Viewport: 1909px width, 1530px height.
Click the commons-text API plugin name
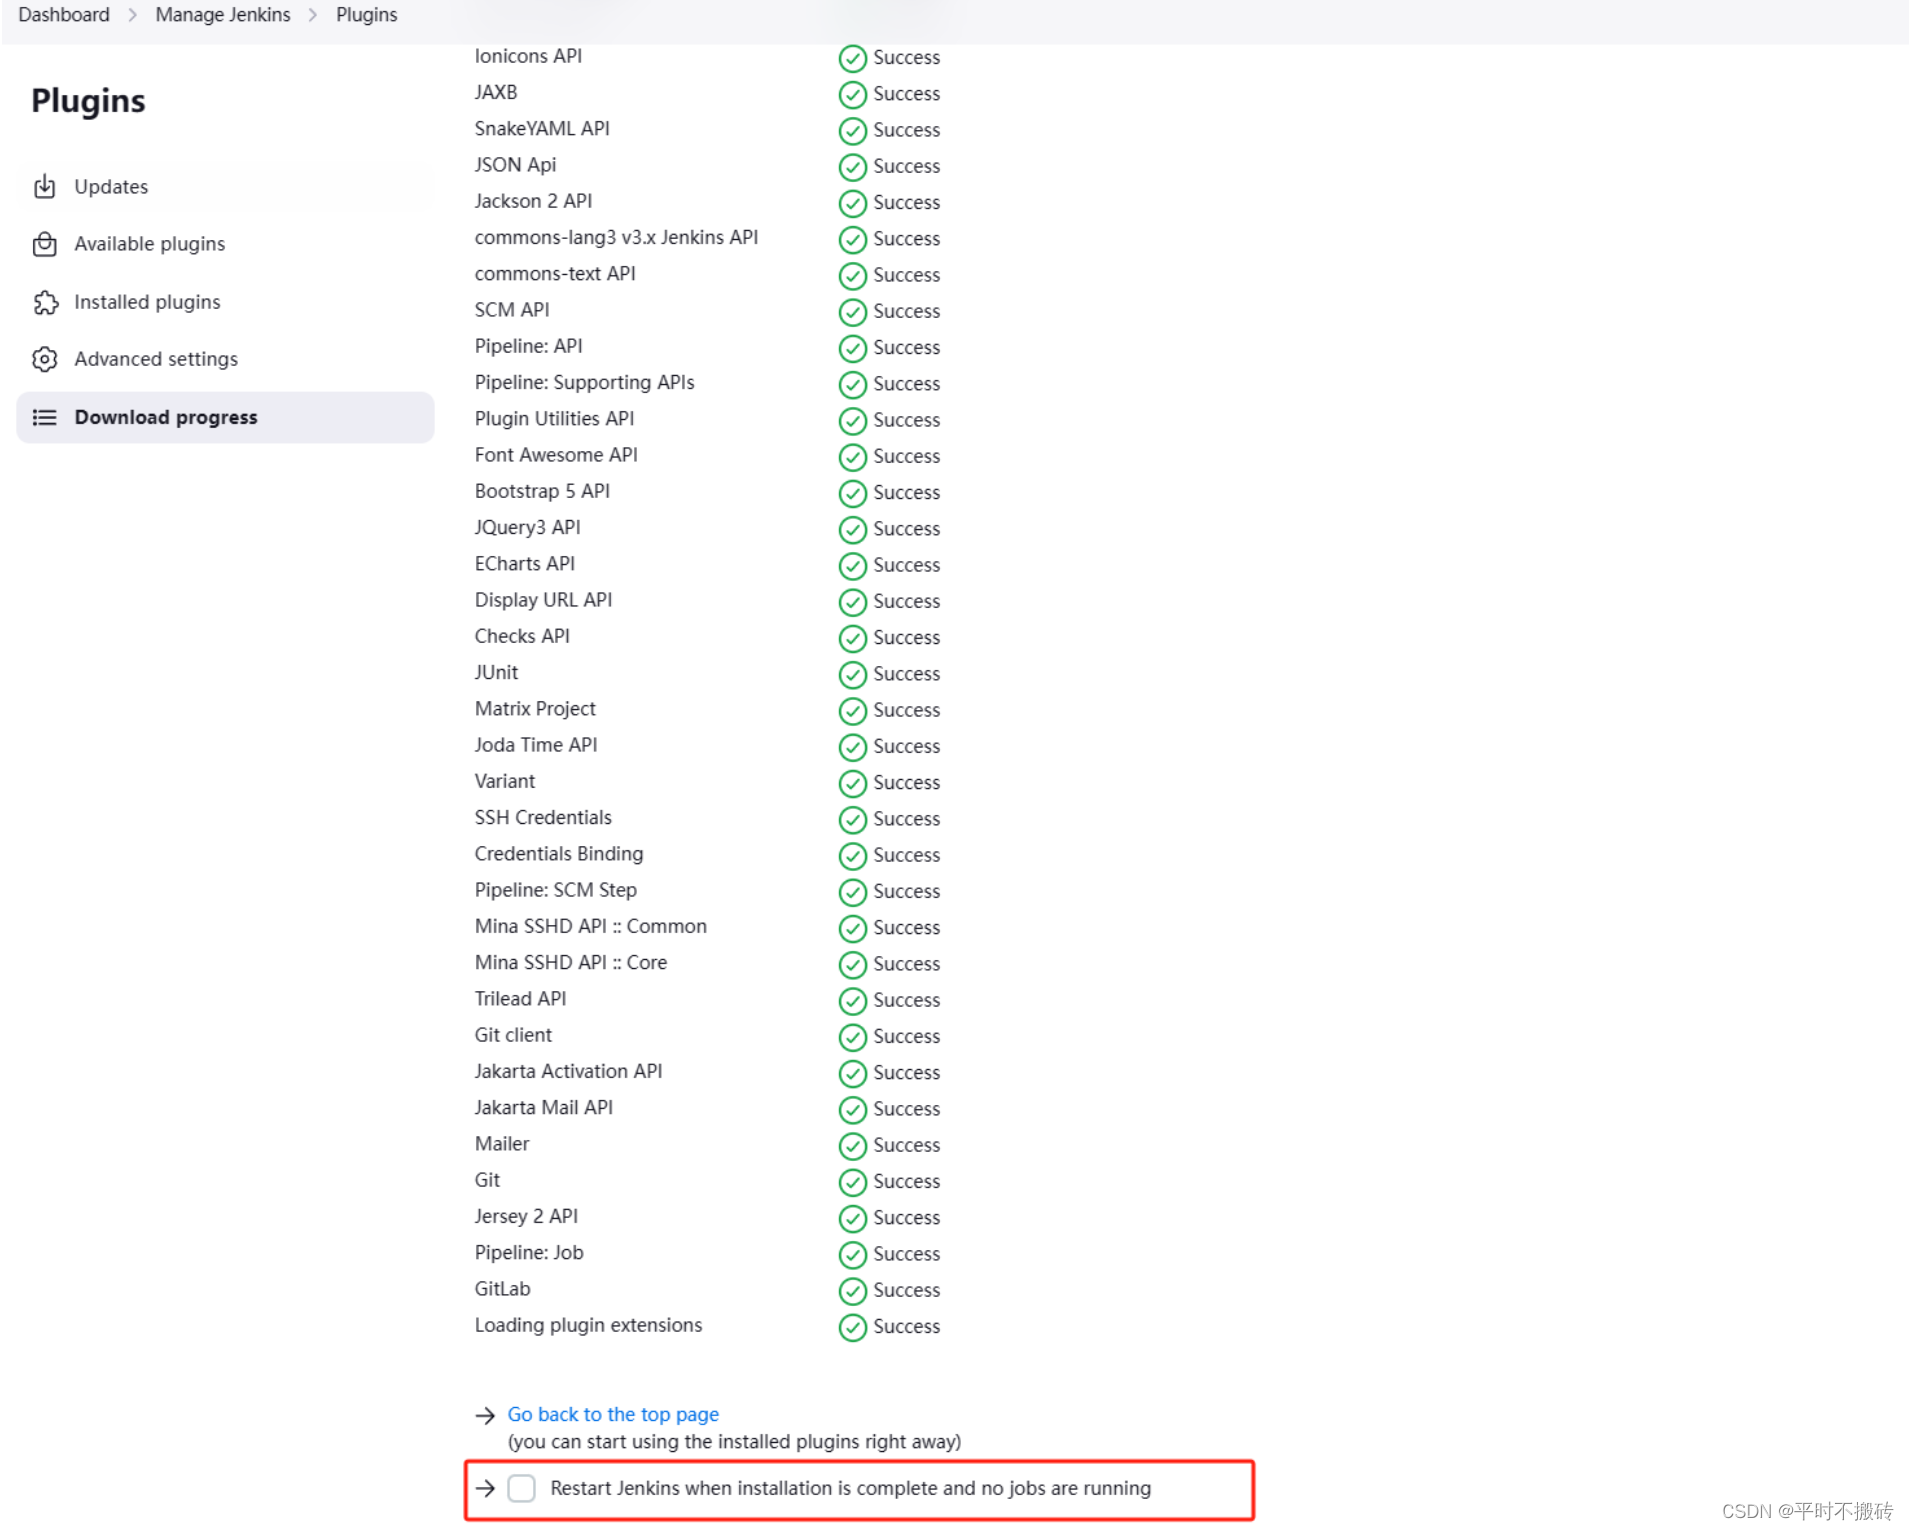pyautogui.click(x=555, y=273)
